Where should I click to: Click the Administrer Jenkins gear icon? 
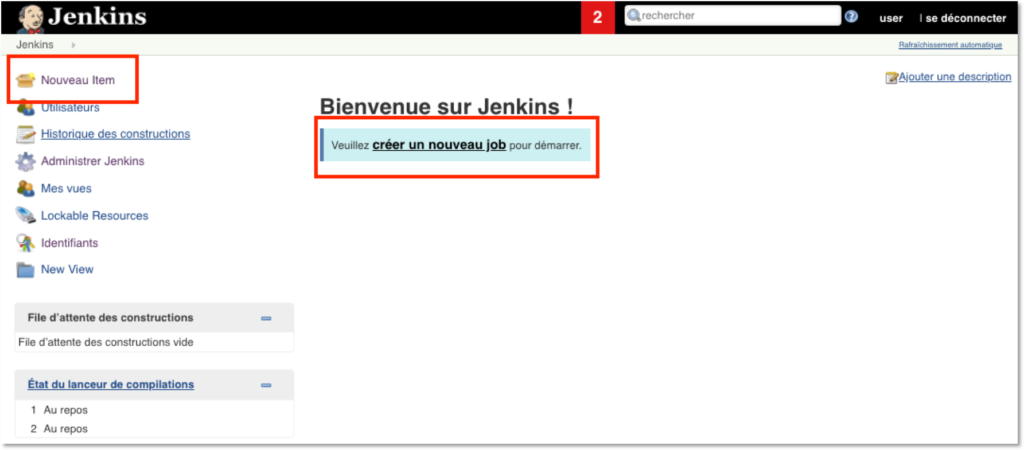coord(25,161)
